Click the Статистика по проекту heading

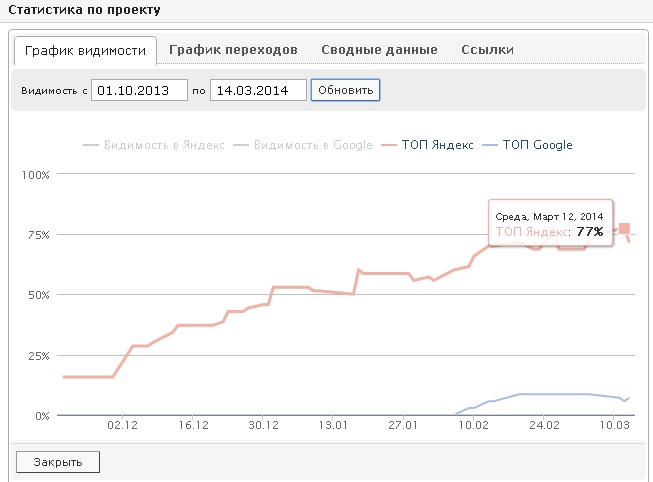click(82, 10)
